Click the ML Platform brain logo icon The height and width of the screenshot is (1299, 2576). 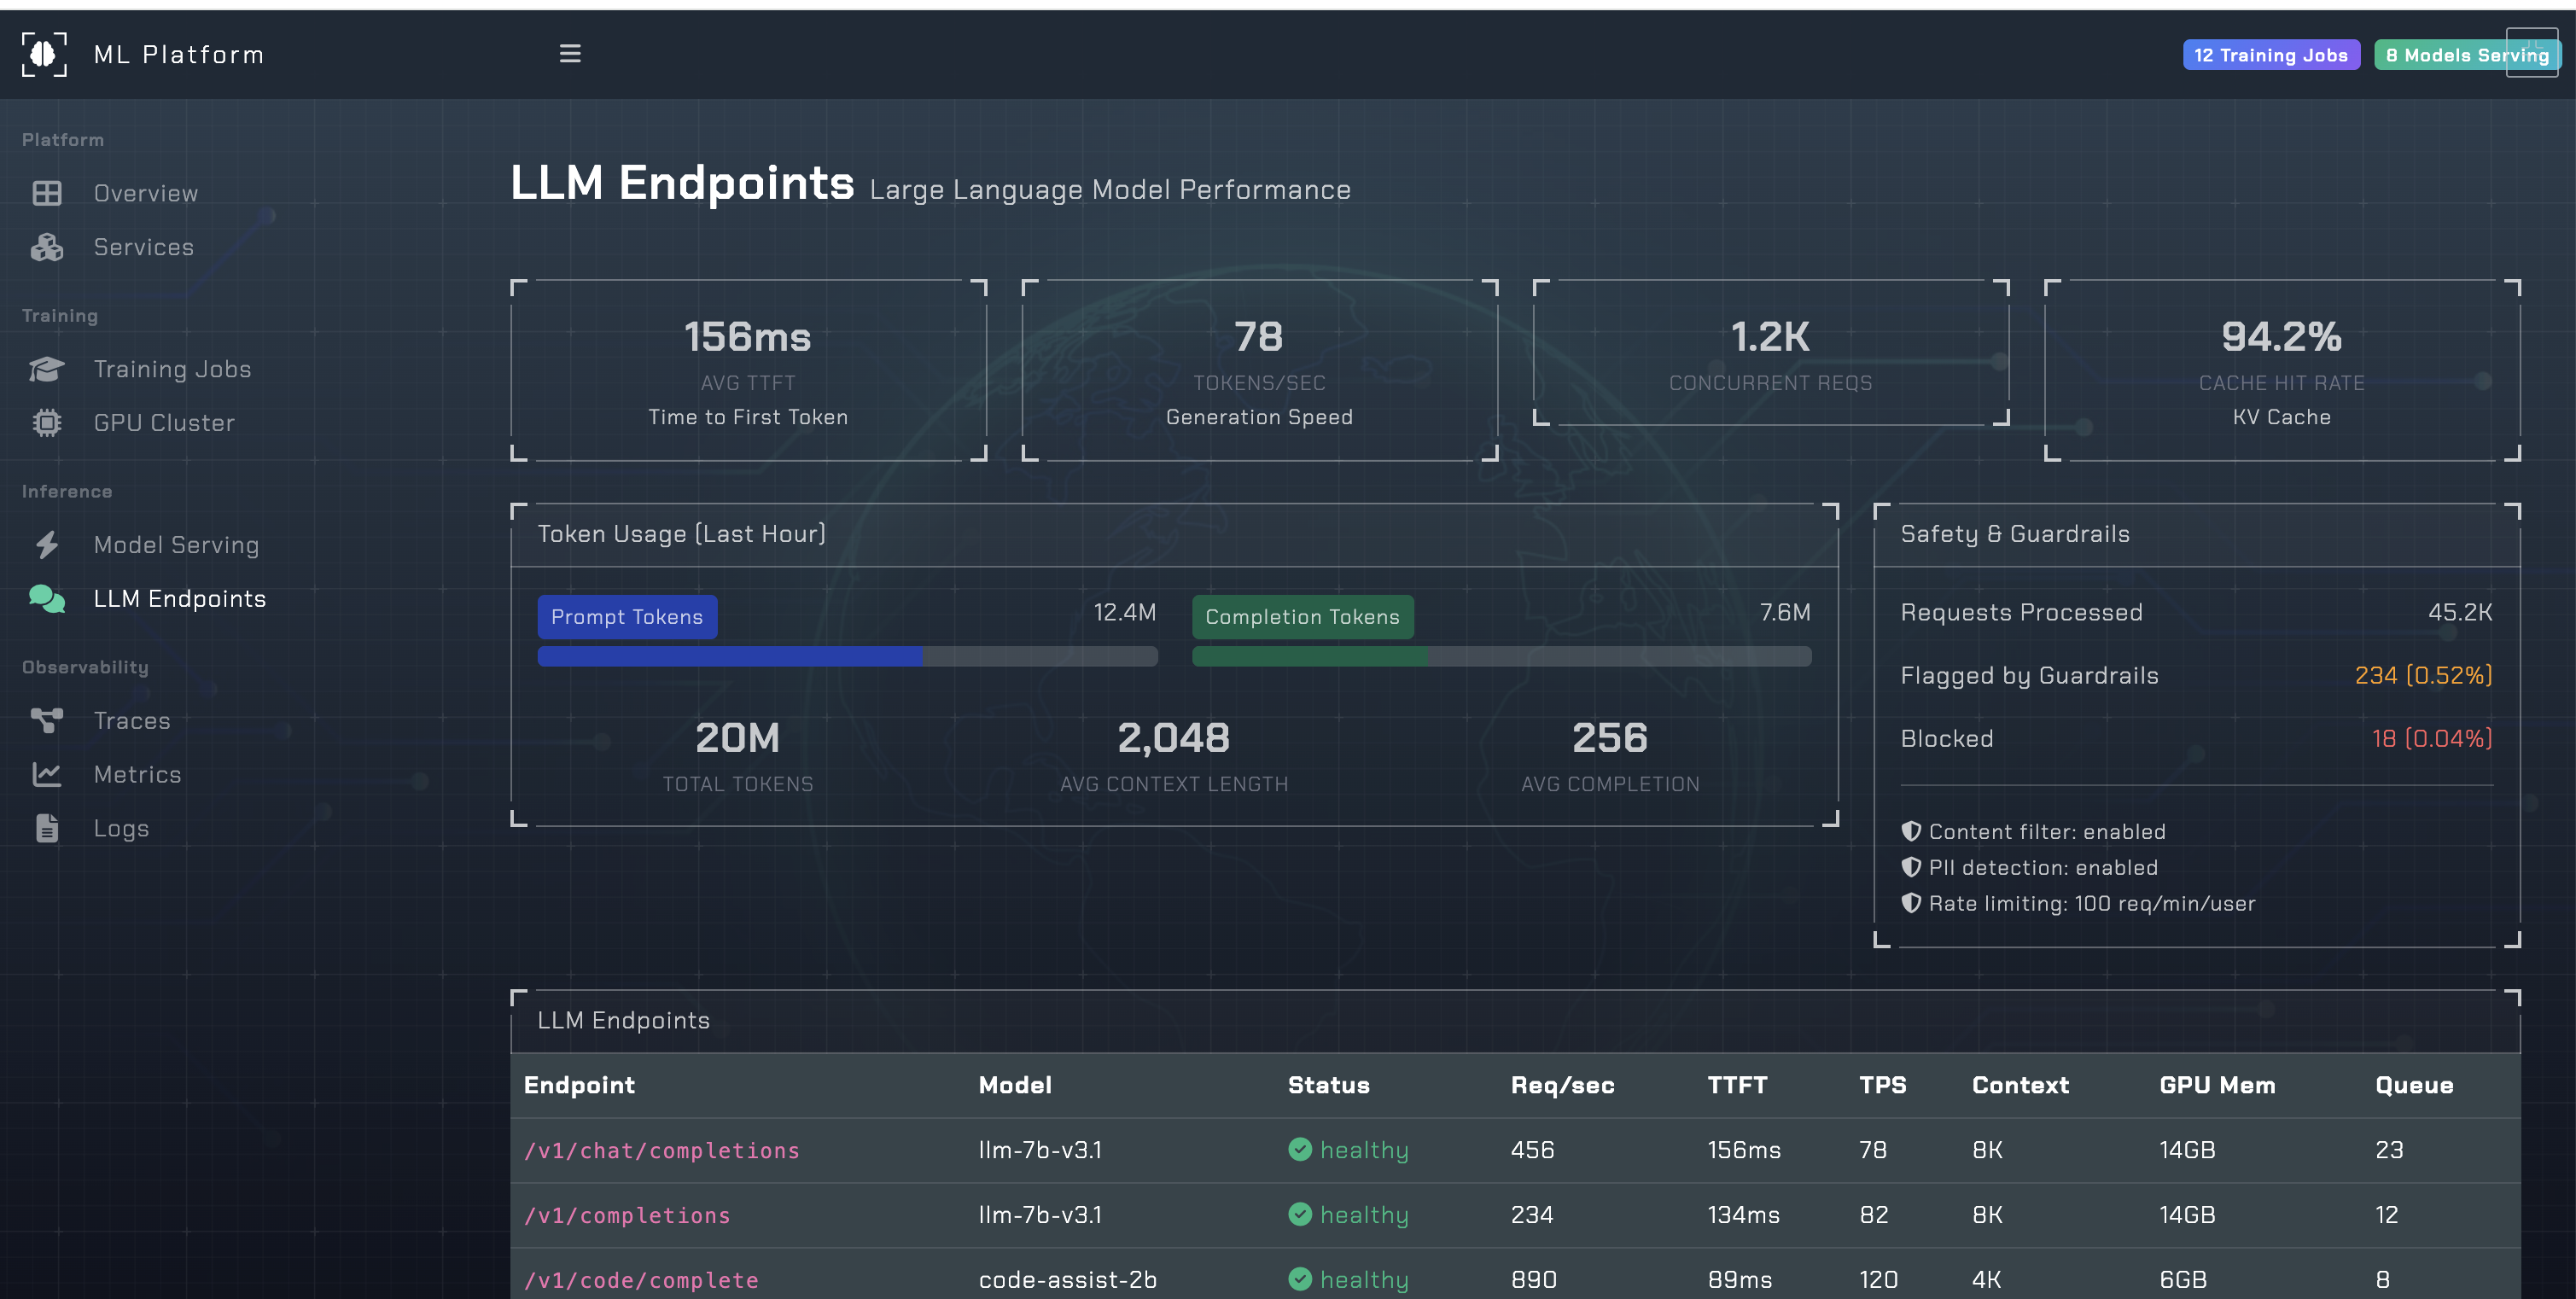coord(44,54)
